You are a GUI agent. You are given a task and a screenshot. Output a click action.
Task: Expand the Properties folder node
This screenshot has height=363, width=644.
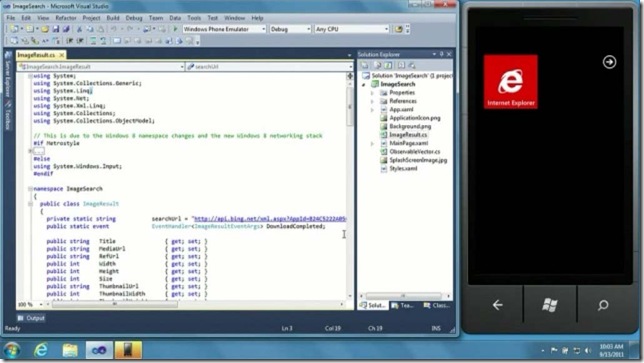372,93
